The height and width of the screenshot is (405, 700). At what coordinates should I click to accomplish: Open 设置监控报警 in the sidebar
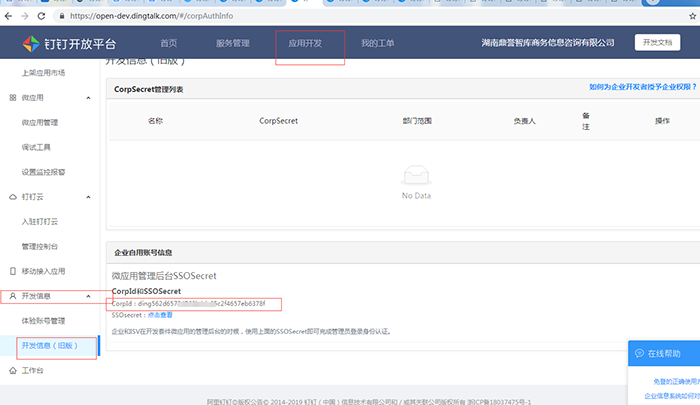click(43, 172)
